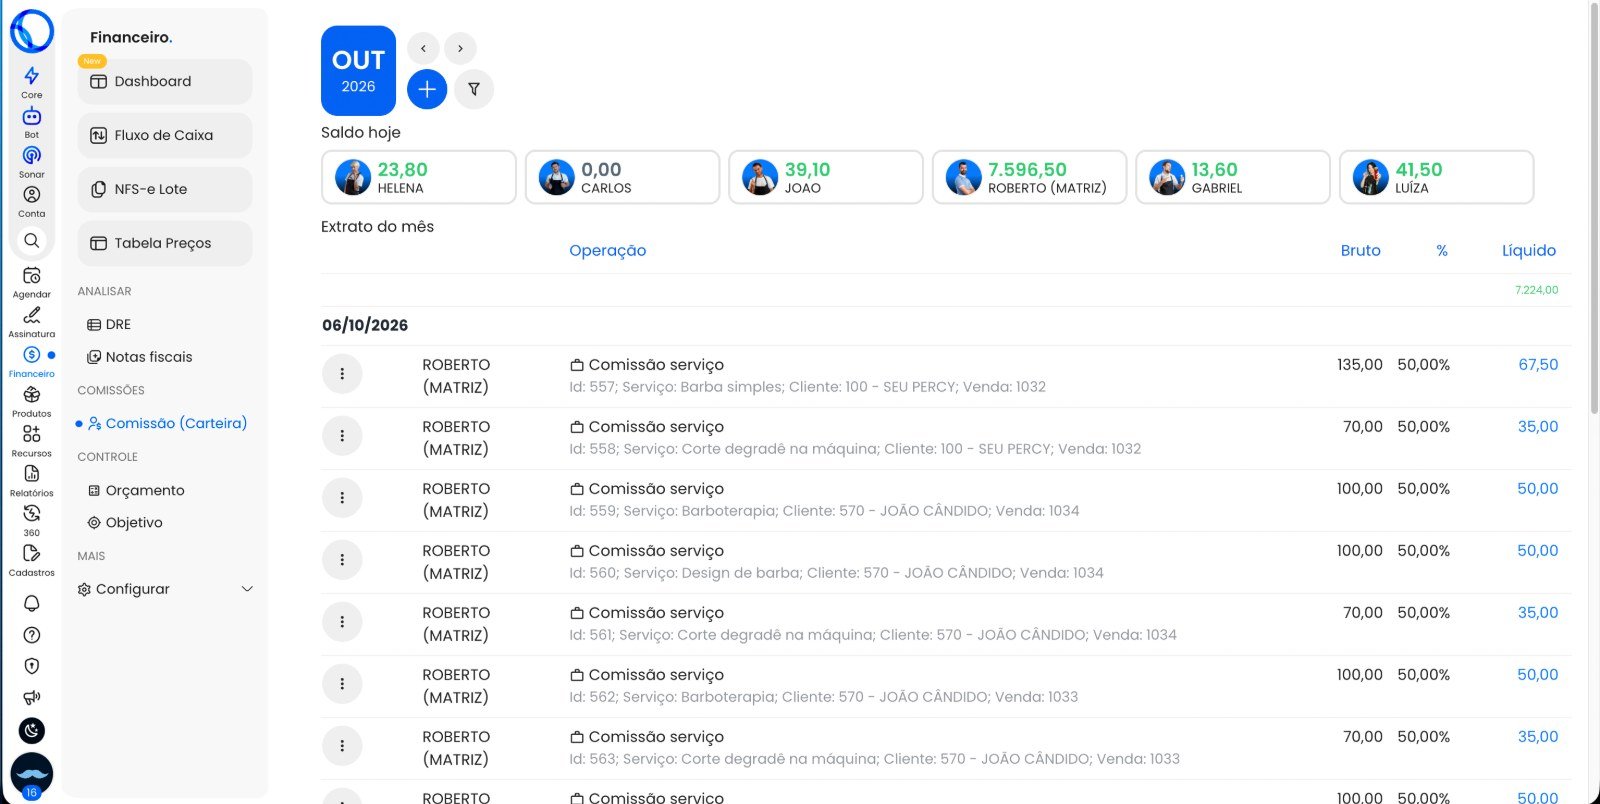This screenshot has width=1600, height=804.
Task: Click the search magnifier icon
Action: tap(32, 240)
